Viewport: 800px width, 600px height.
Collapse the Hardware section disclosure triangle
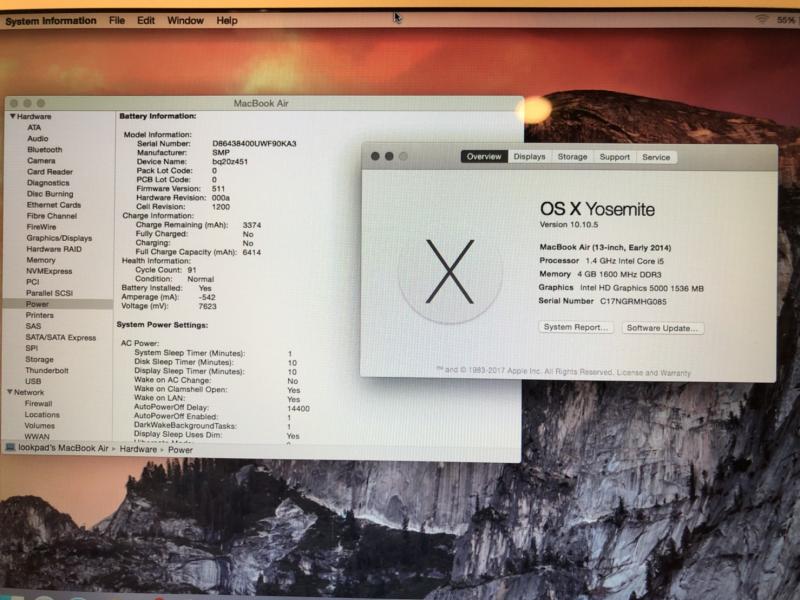click(12, 117)
